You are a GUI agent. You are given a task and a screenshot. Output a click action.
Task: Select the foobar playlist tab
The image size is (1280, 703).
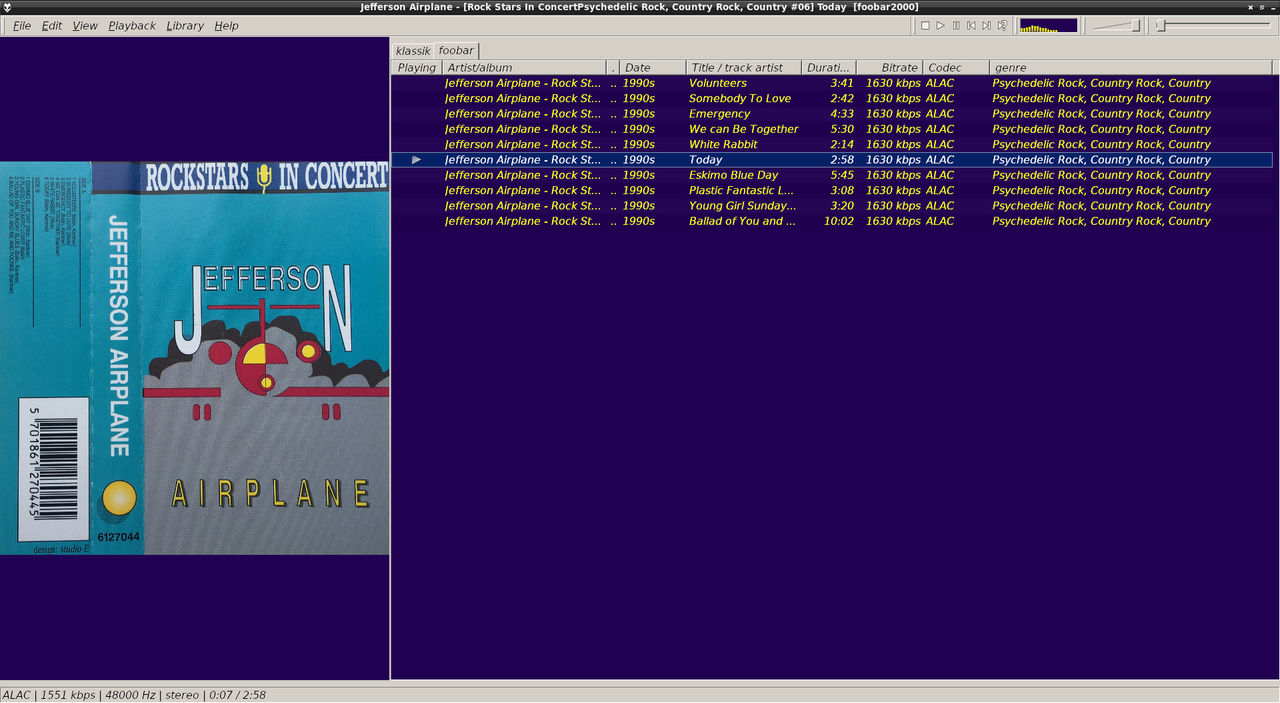pos(456,50)
